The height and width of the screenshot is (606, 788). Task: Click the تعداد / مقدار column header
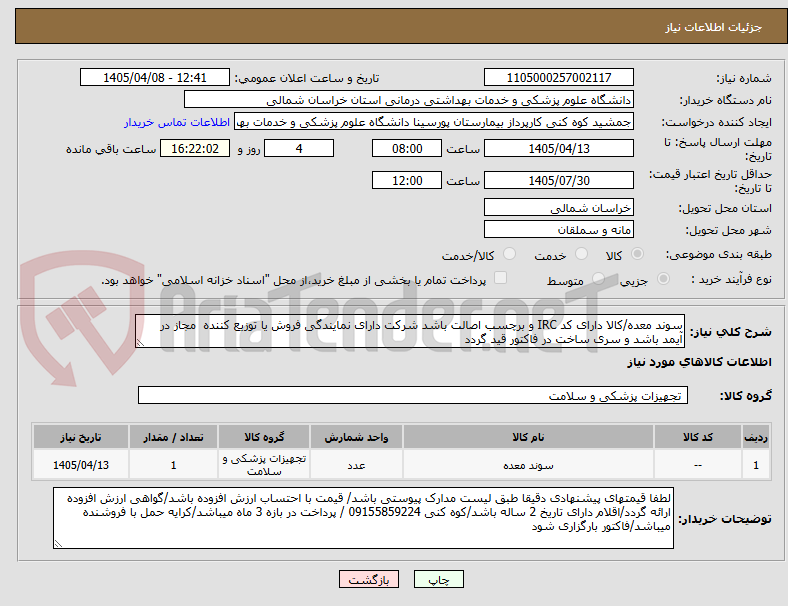click(173, 437)
